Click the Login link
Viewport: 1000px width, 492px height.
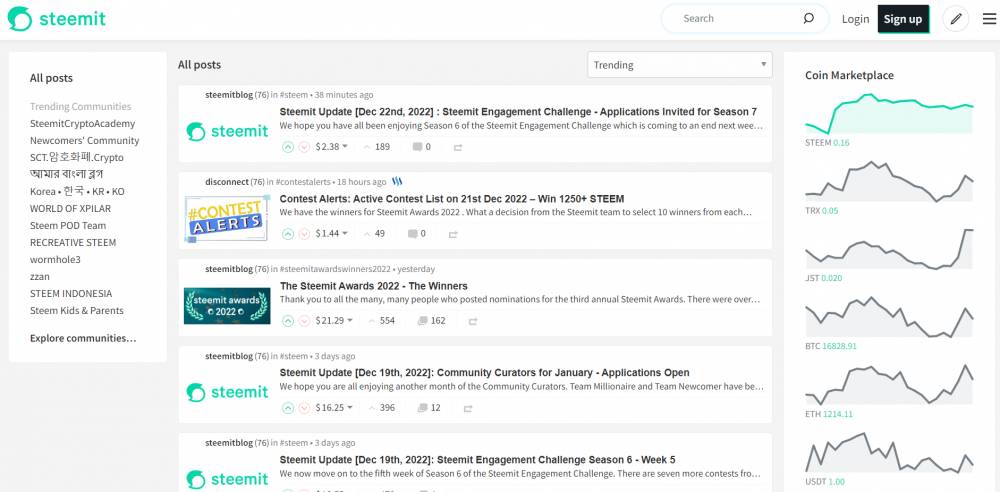855,19
